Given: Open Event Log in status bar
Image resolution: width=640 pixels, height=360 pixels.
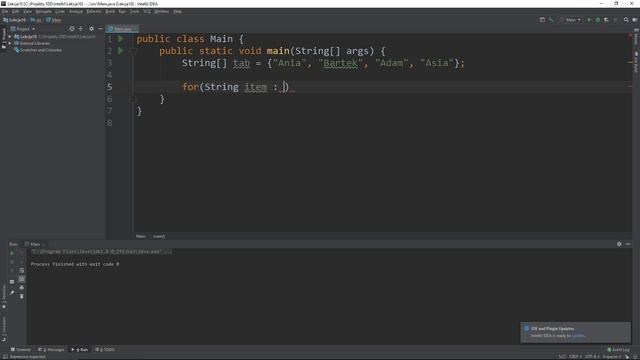Looking at the screenshot, I should 618,350.
